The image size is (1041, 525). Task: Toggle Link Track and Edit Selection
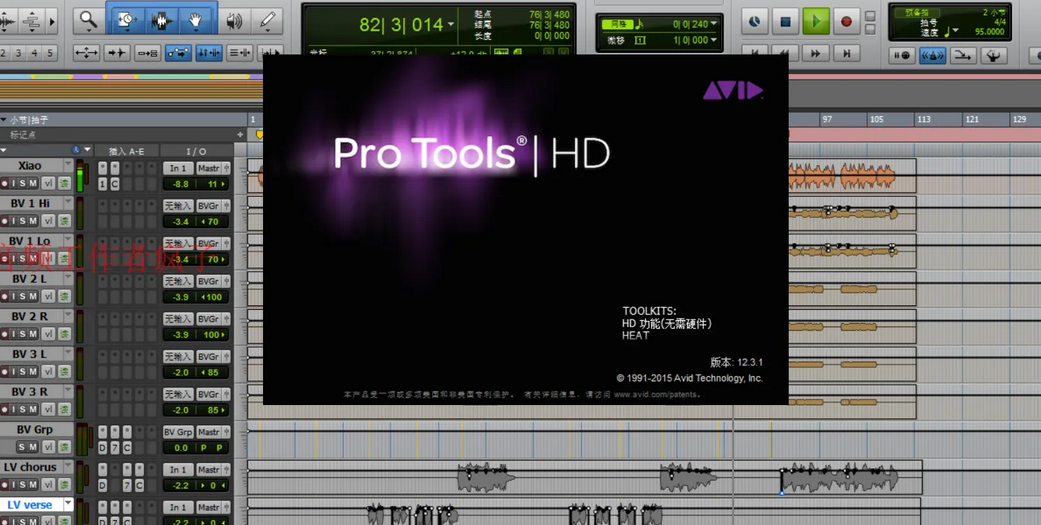[239, 52]
